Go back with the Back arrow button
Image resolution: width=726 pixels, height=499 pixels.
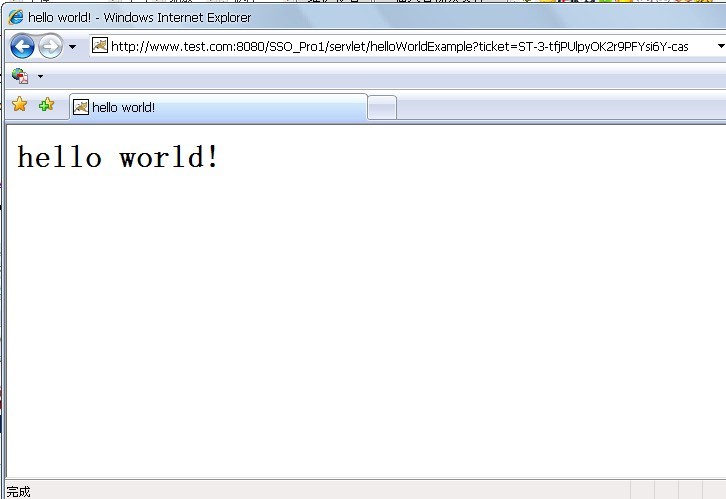coord(22,46)
